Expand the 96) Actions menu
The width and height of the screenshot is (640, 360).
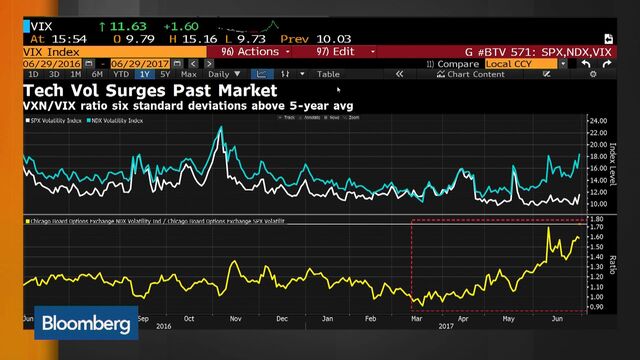(255, 52)
